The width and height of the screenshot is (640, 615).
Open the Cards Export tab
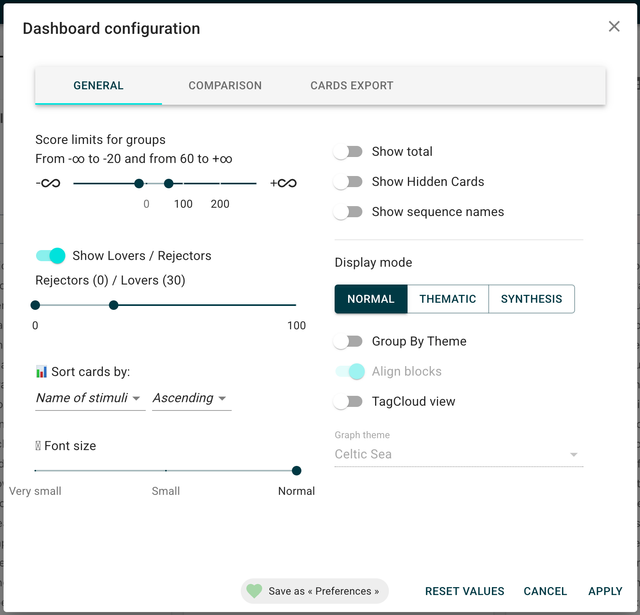tap(352, 86)
